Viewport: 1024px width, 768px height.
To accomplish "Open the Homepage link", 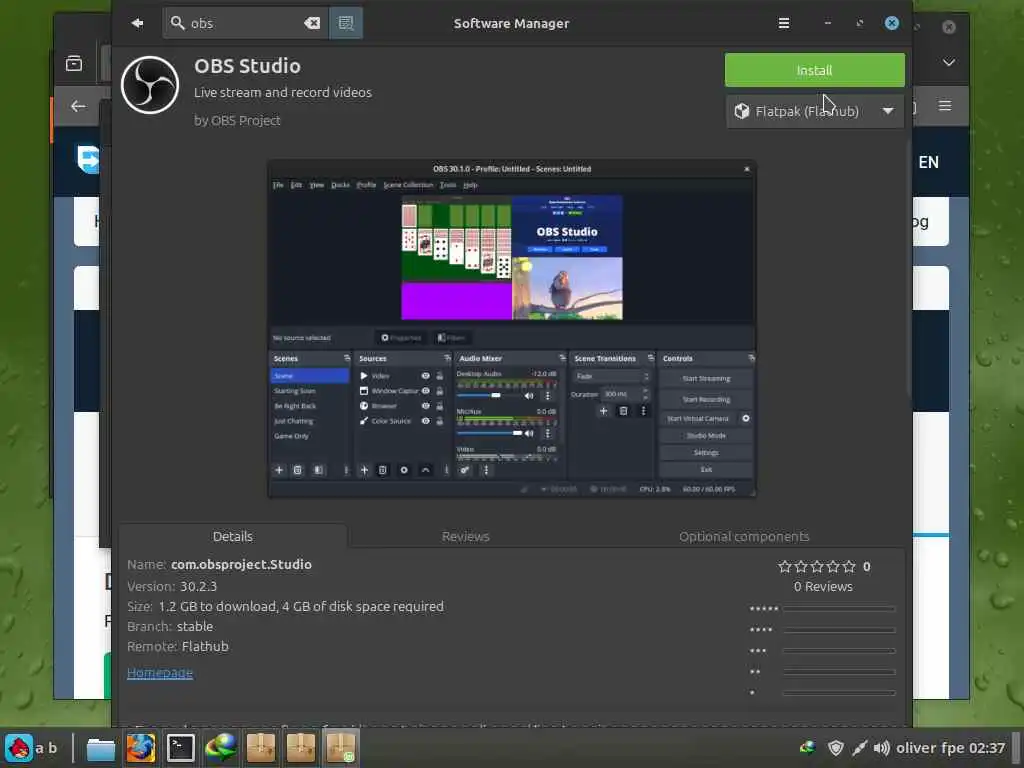I will point(160,673).
